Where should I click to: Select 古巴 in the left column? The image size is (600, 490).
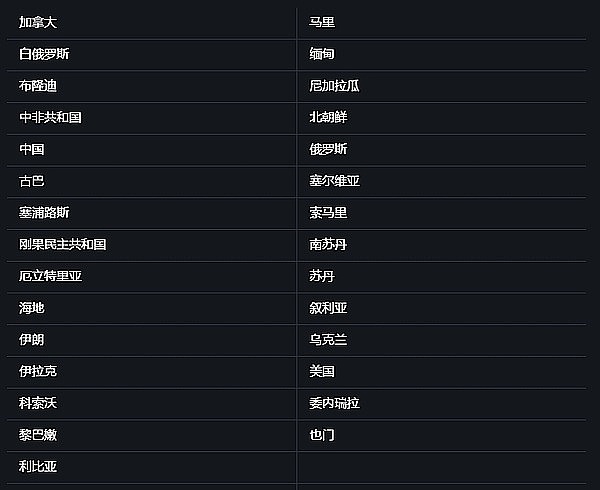click(x=32, y=181)
